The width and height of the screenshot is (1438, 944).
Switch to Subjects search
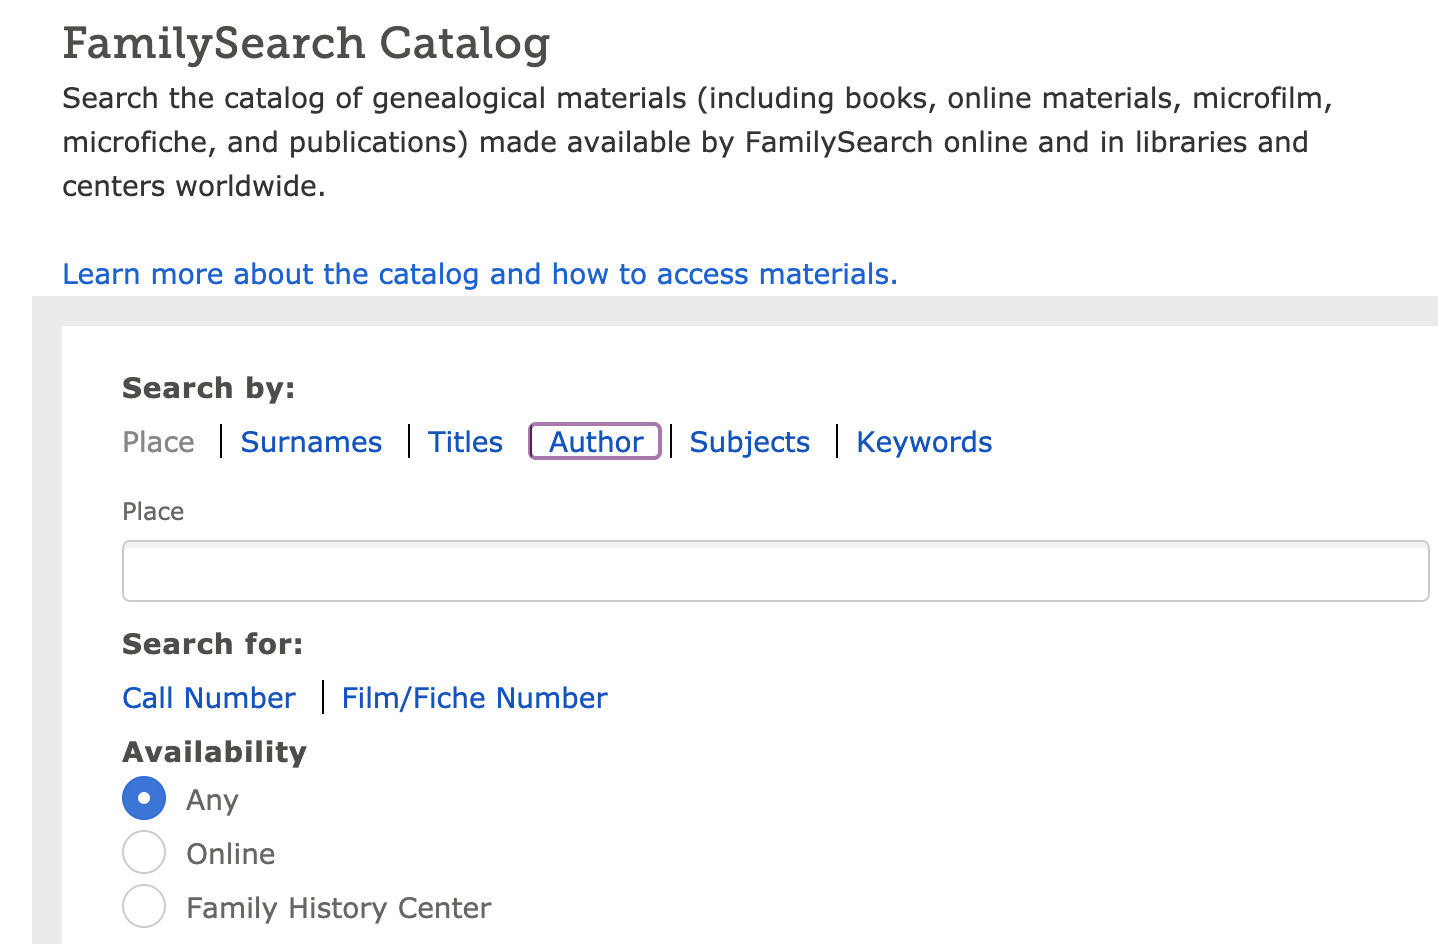tap(749, 442)
